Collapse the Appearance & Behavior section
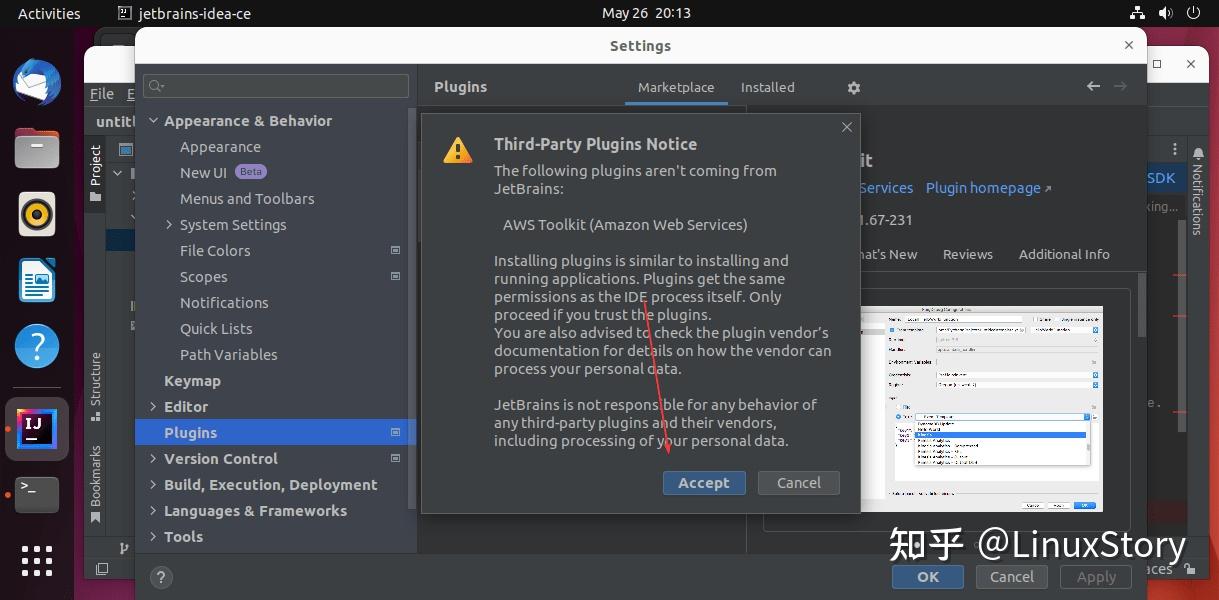The width and height of the screenshot is (1219, 600). pyautogui.click(x=153, y=120)
